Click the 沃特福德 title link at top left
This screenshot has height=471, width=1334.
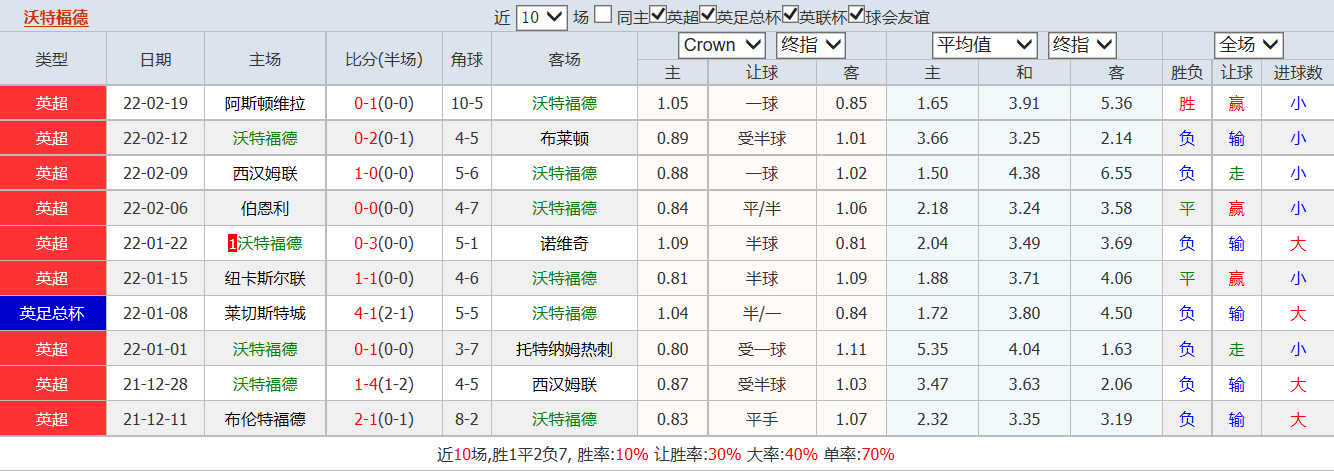click(x=56, y=17)
